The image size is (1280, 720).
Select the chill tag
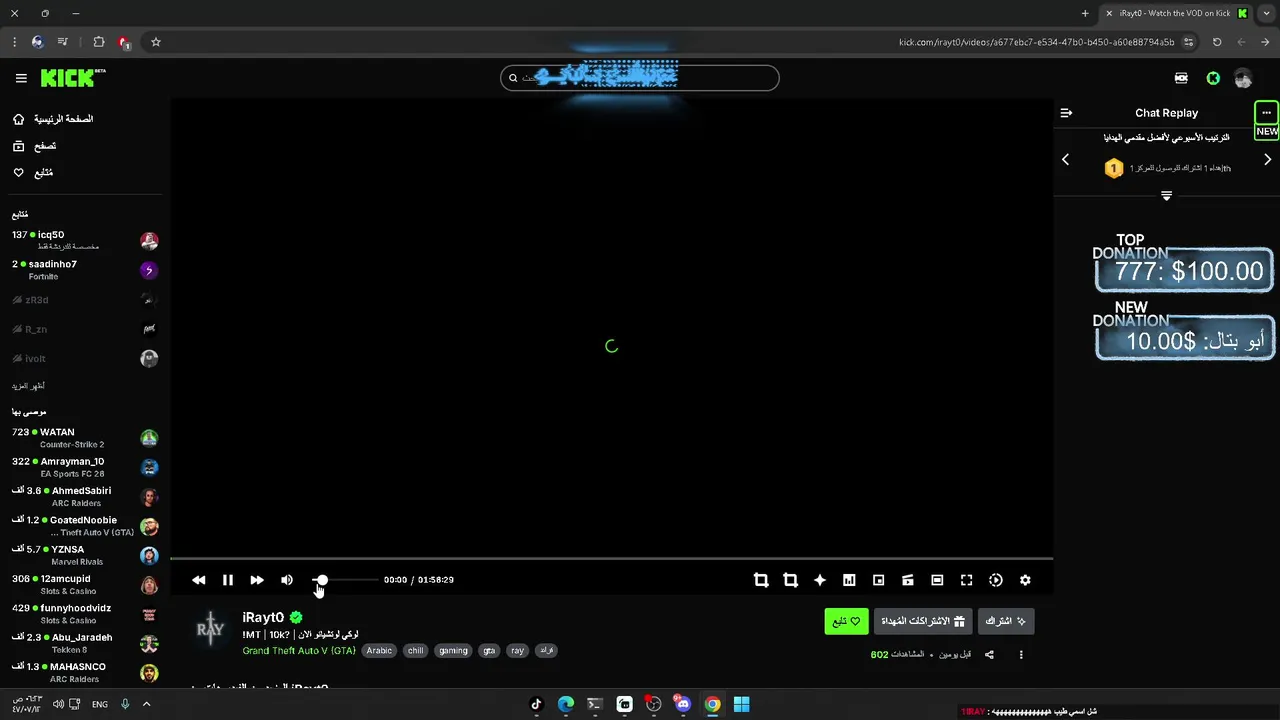[416, 650]
